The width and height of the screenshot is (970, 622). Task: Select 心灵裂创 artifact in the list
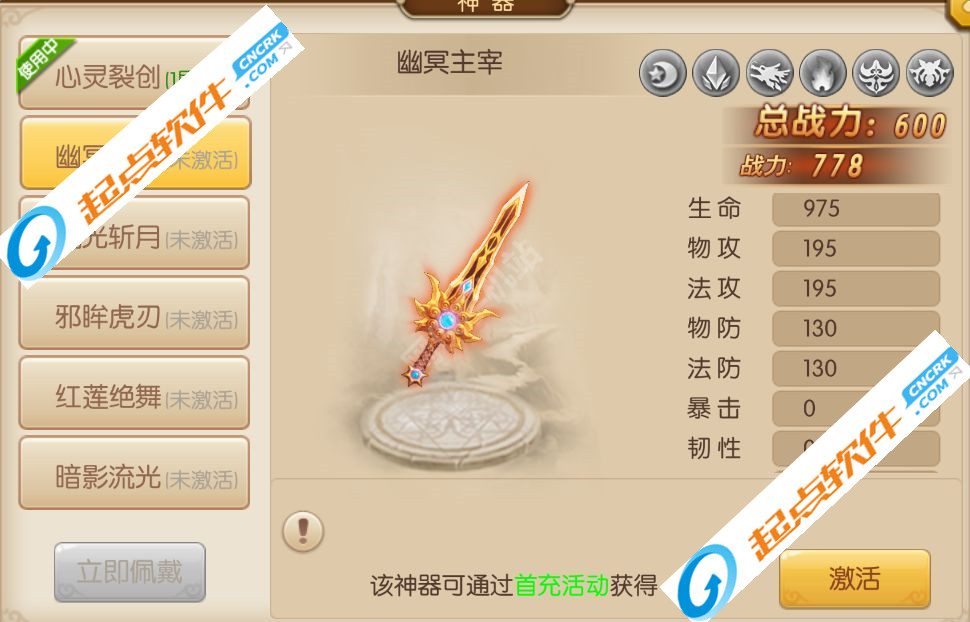[x=134, y=74]
